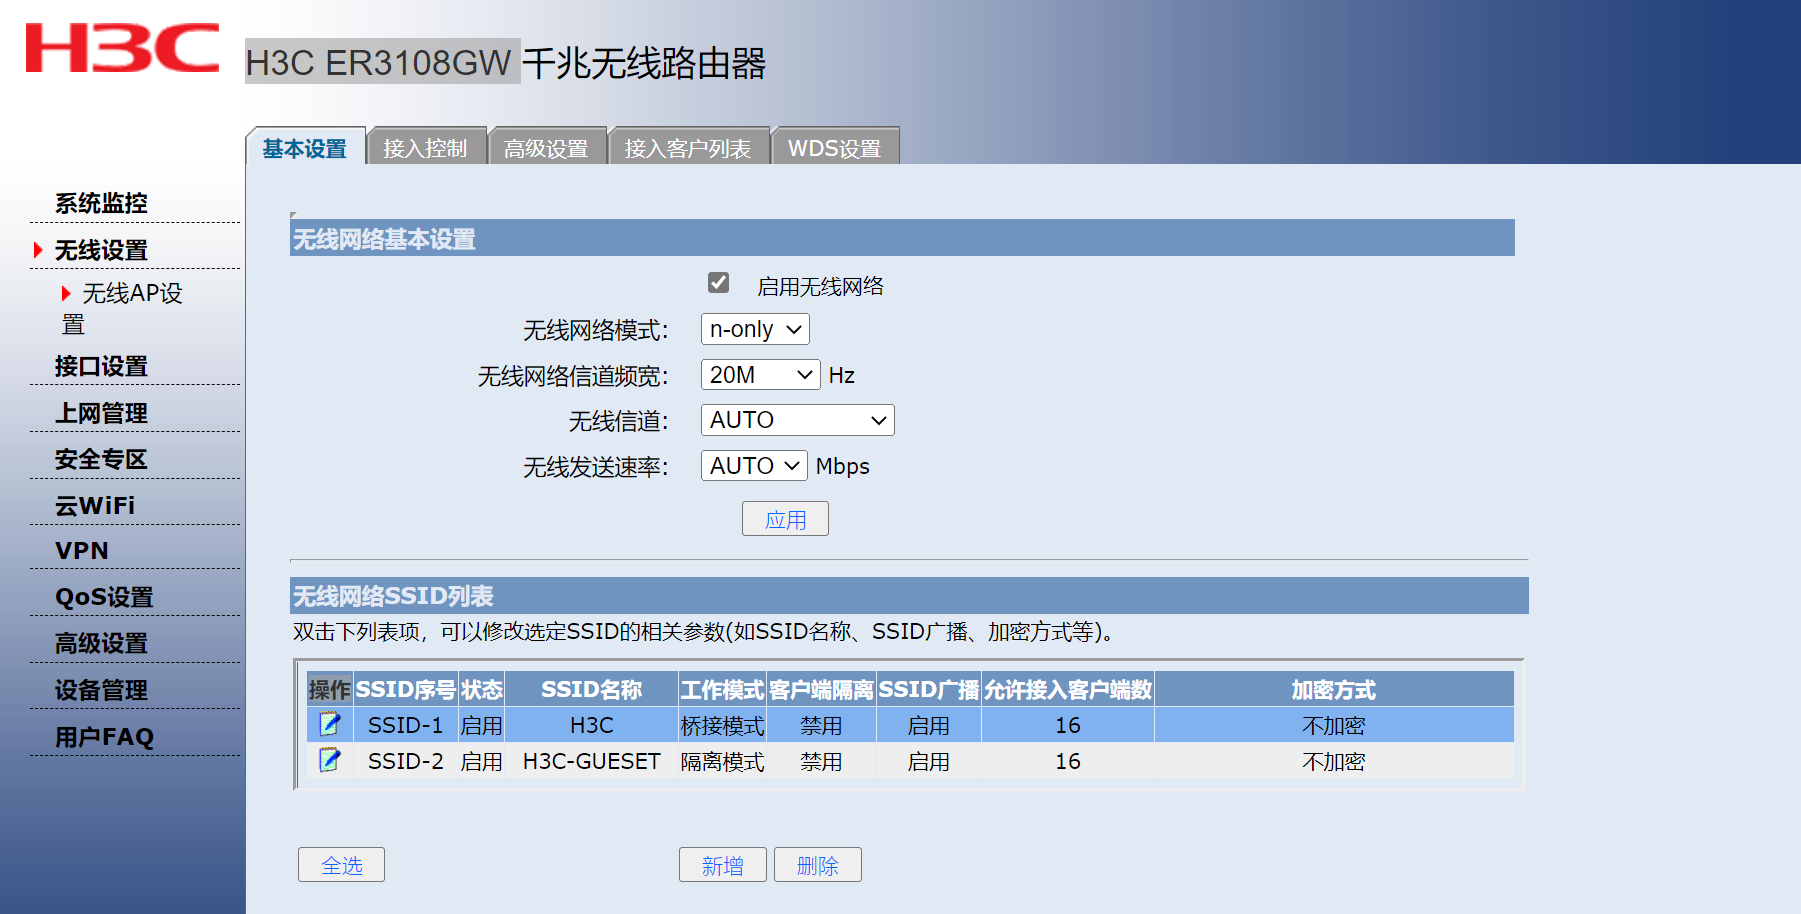This screenshot has height=914, width=1801.
Task: Open the 20M channel width dropdown
Action: click(x=760, y=375)
